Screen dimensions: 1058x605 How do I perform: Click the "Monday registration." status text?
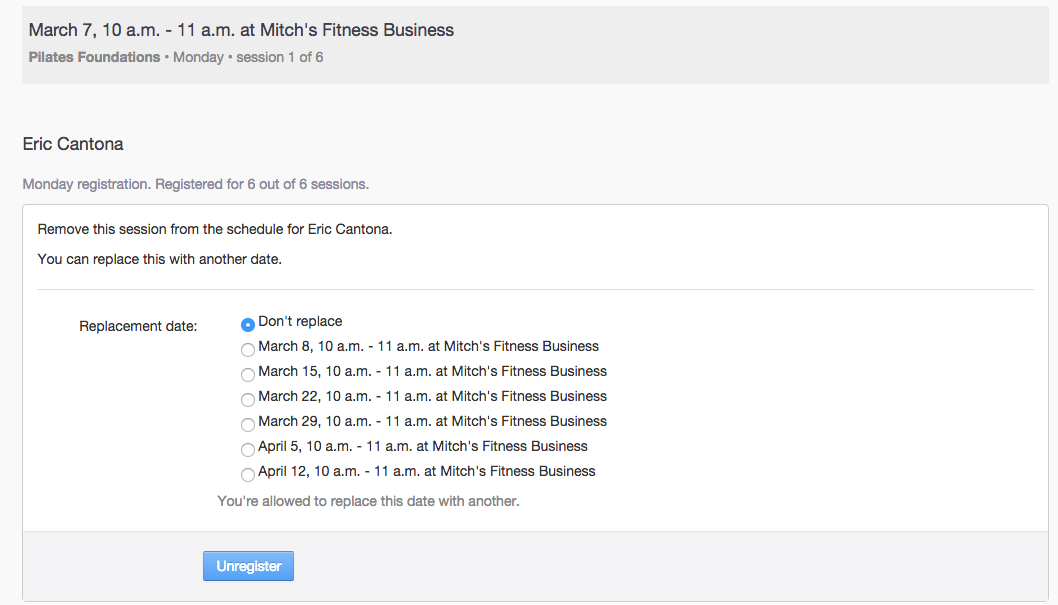point(87,184)
